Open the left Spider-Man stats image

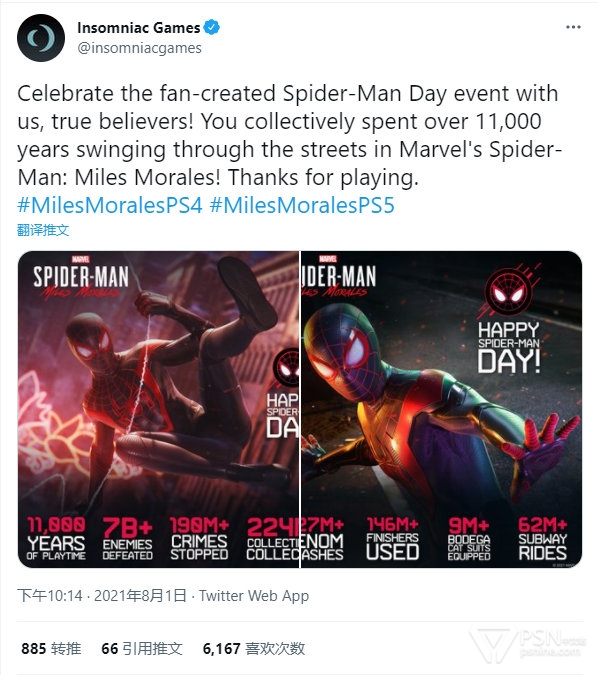coord(158,409)
